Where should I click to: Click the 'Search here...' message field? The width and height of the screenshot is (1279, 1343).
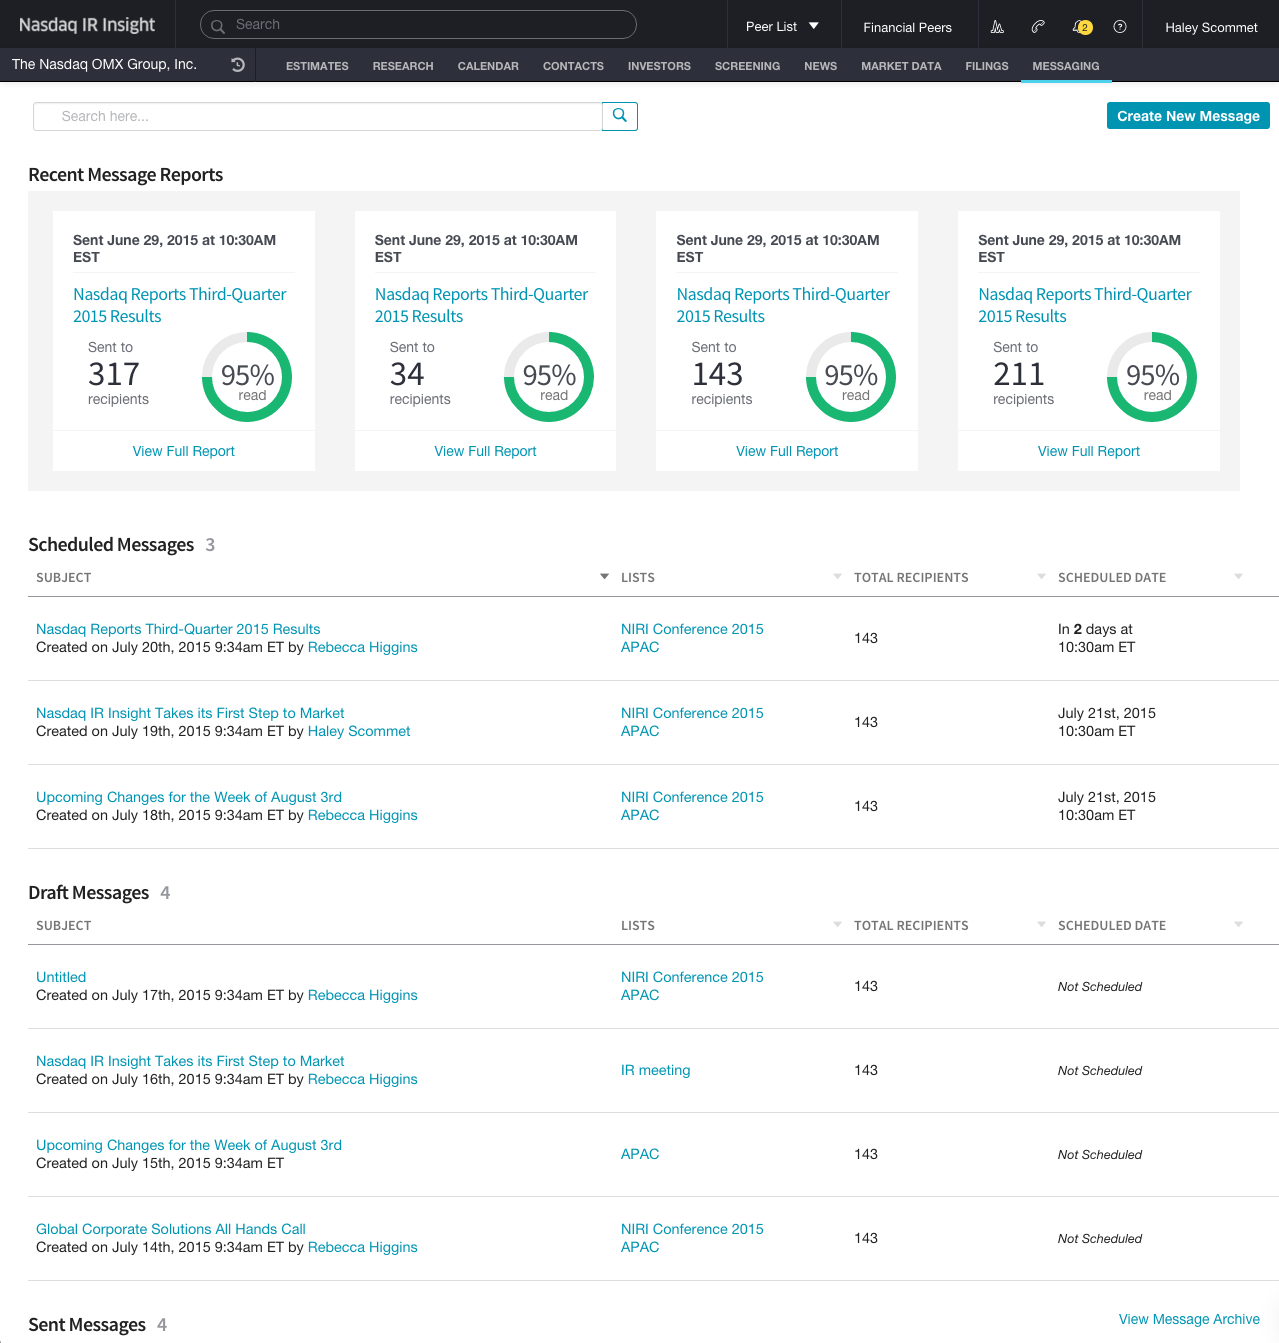click(318, 116)
